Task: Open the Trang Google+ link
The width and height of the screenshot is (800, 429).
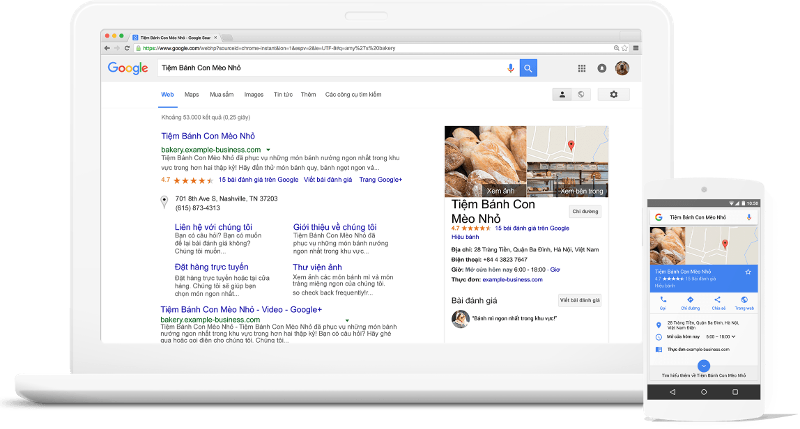Action: click(381, 180)
